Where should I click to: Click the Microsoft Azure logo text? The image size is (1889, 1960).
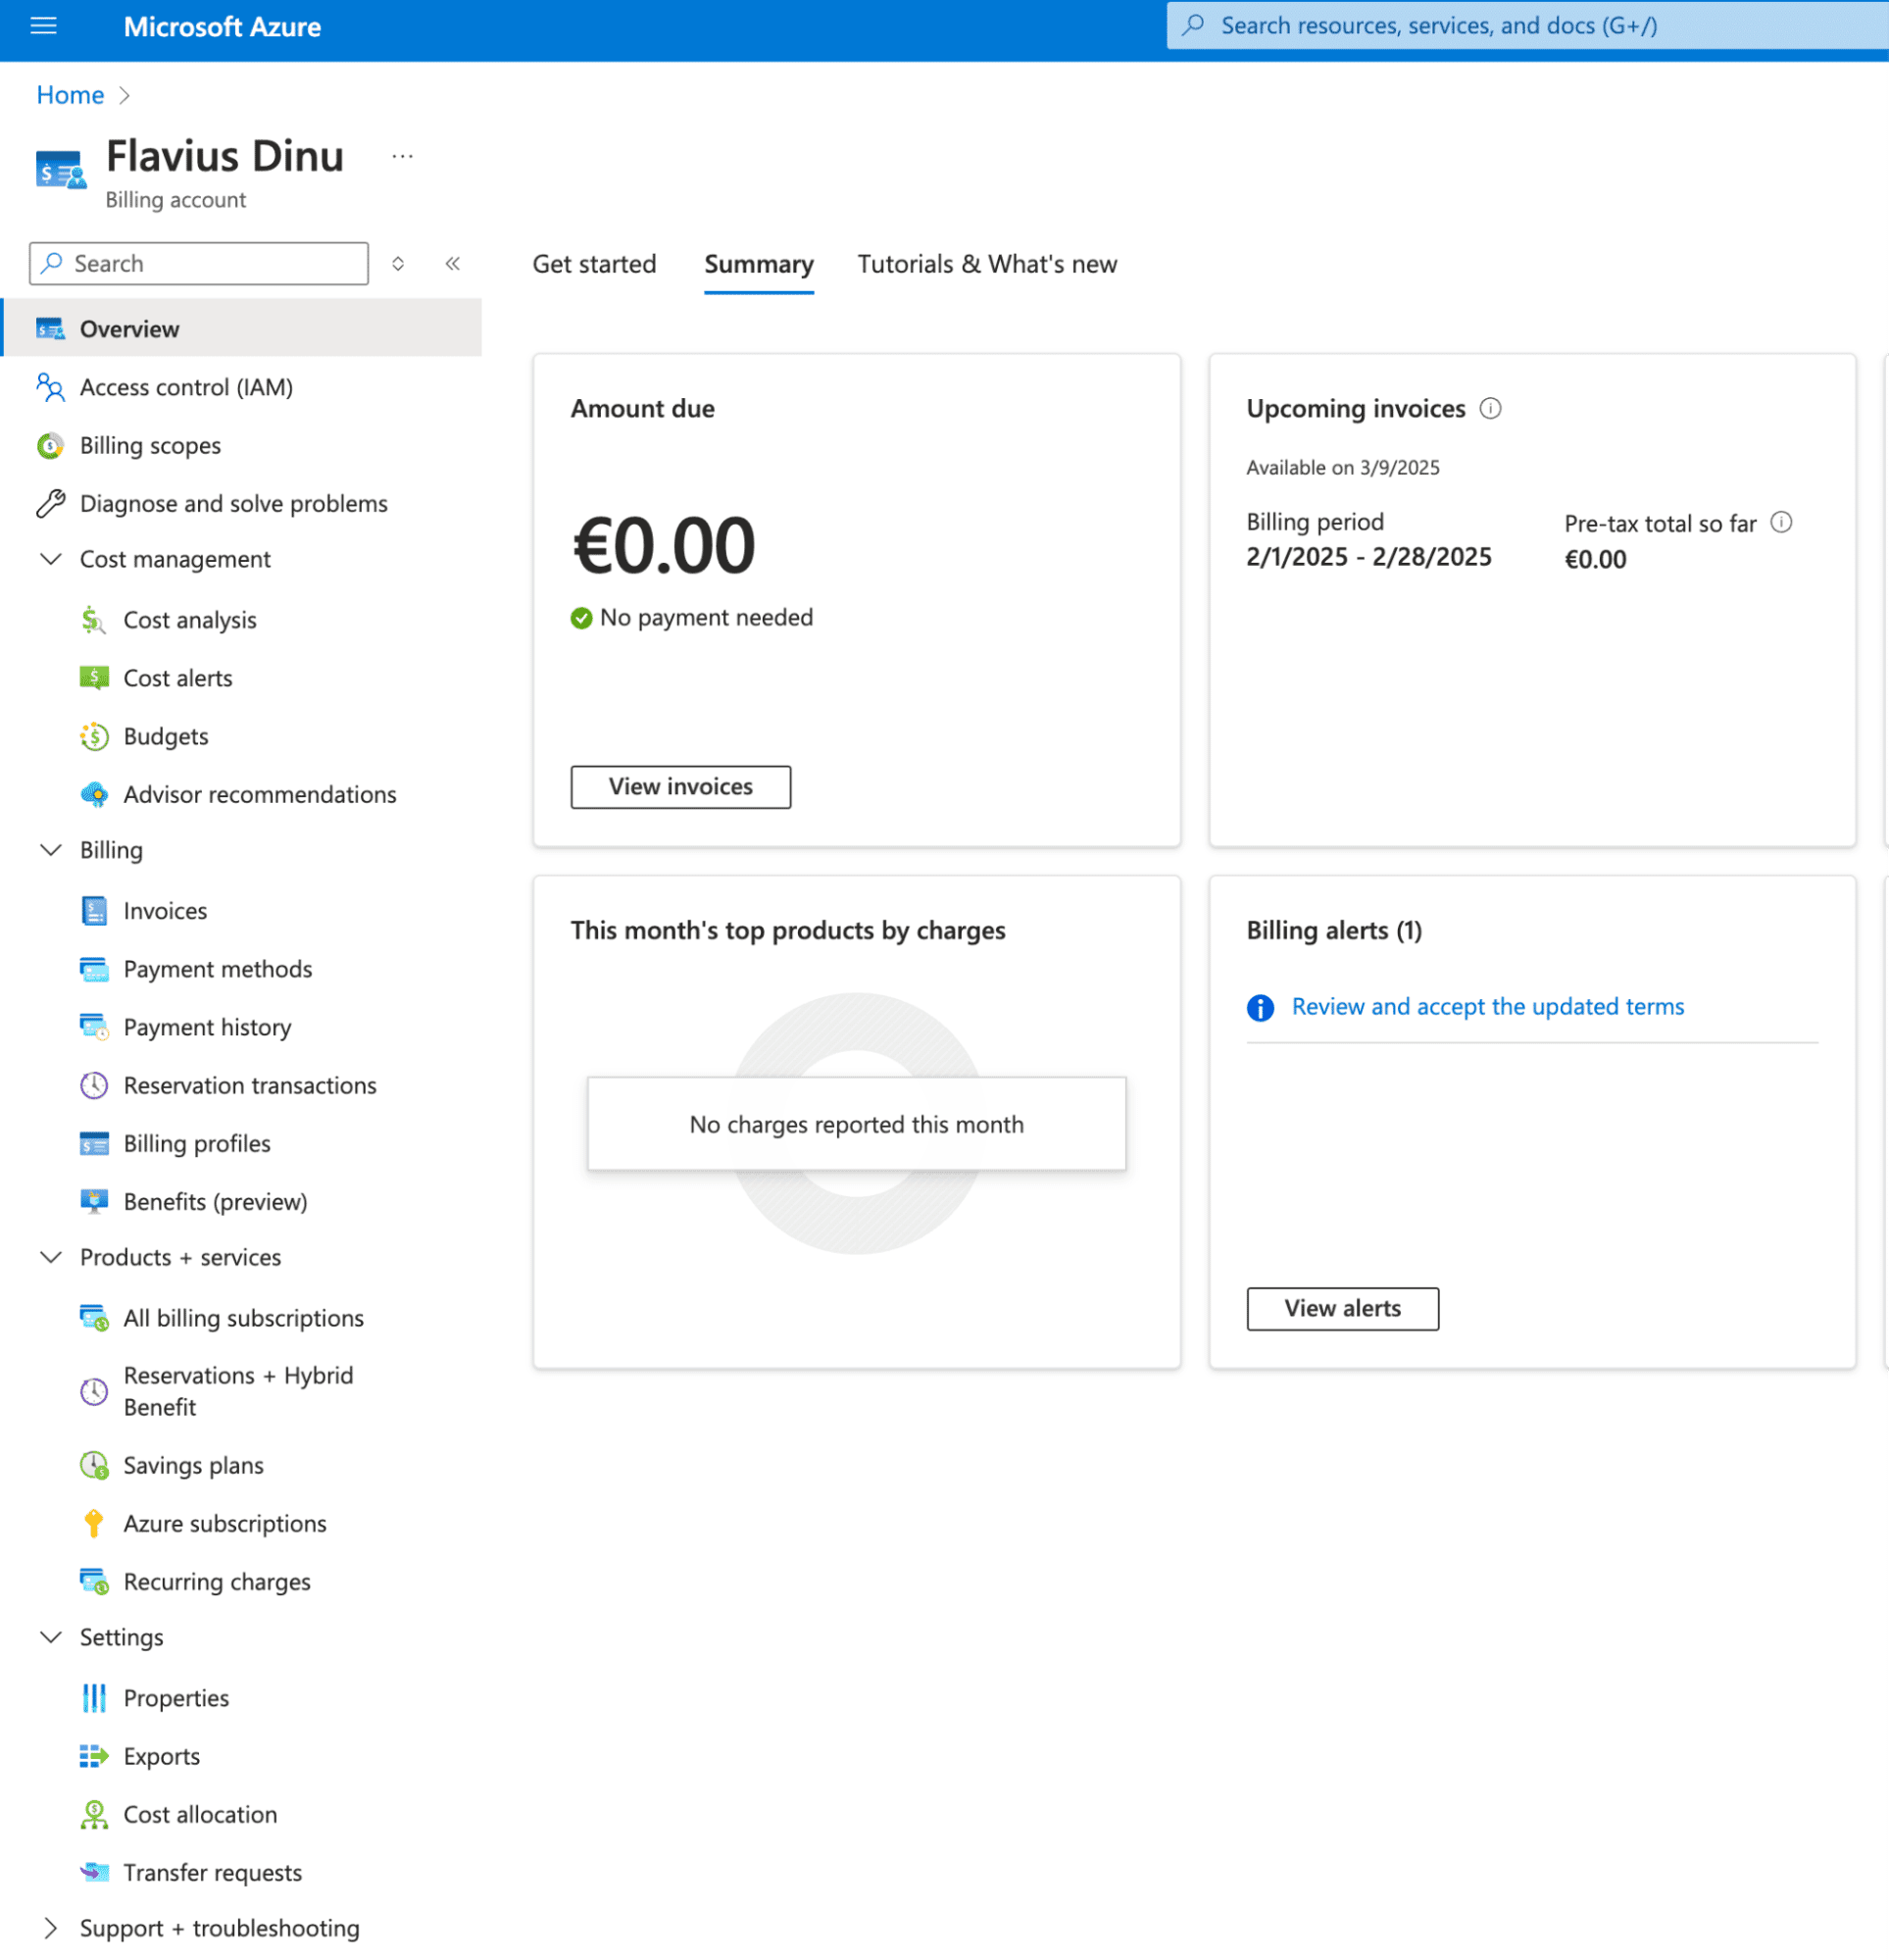coord(222,27)
